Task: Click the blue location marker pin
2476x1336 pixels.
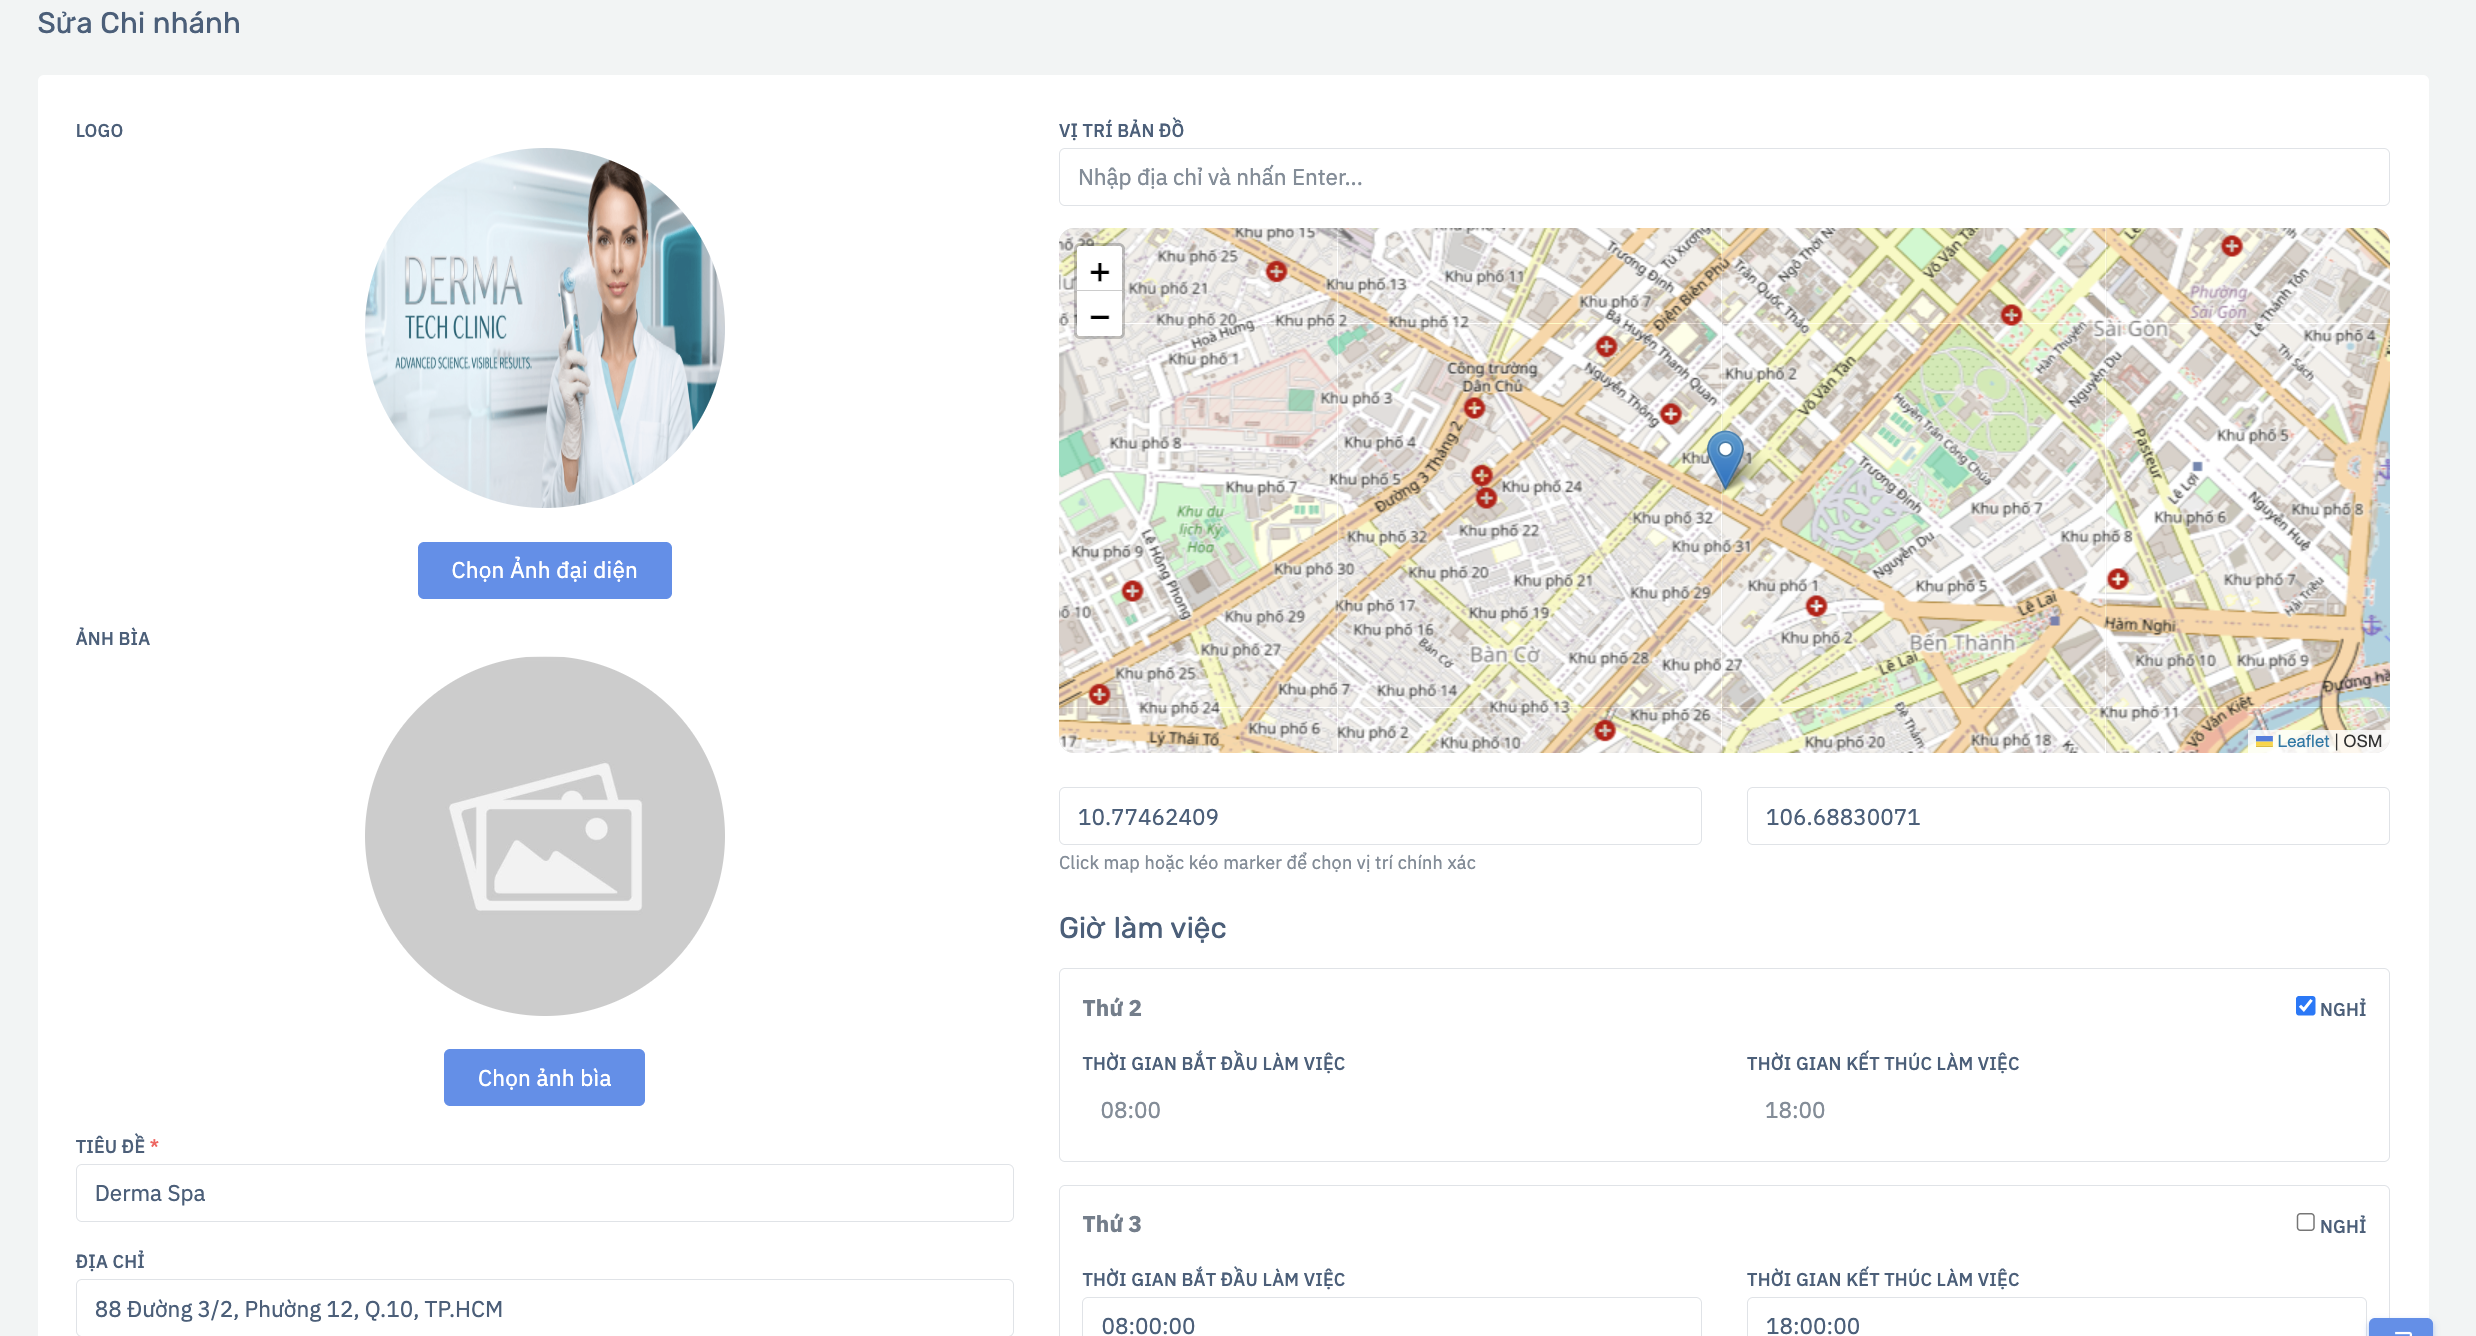Action: click(1725, 459)
